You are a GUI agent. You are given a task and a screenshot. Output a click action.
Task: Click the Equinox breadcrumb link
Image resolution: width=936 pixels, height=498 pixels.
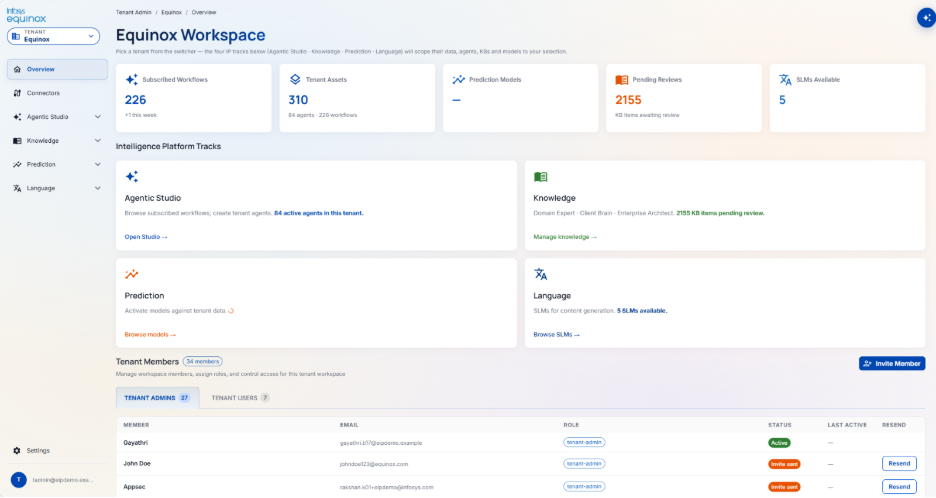(x=171, y=12)
